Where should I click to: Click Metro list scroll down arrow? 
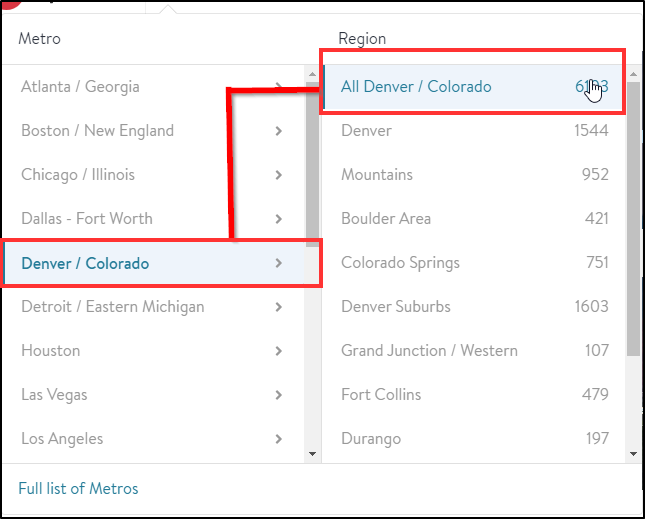pyautogui.click(x=312, y=454)
